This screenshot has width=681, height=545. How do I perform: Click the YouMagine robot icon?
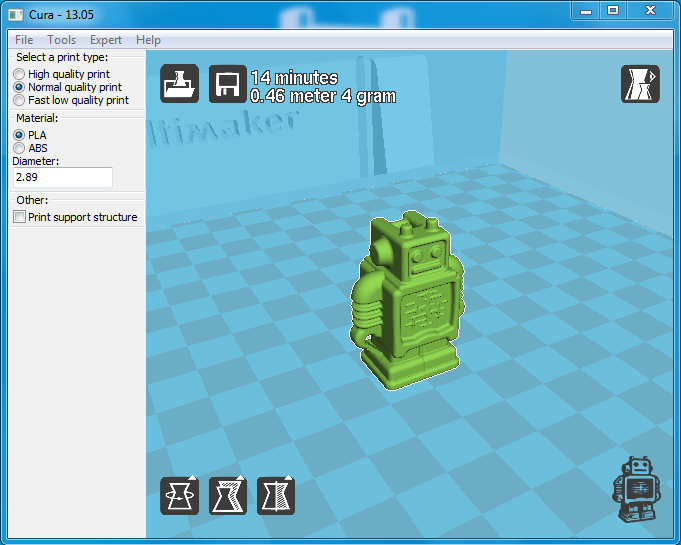coord(637,489)
